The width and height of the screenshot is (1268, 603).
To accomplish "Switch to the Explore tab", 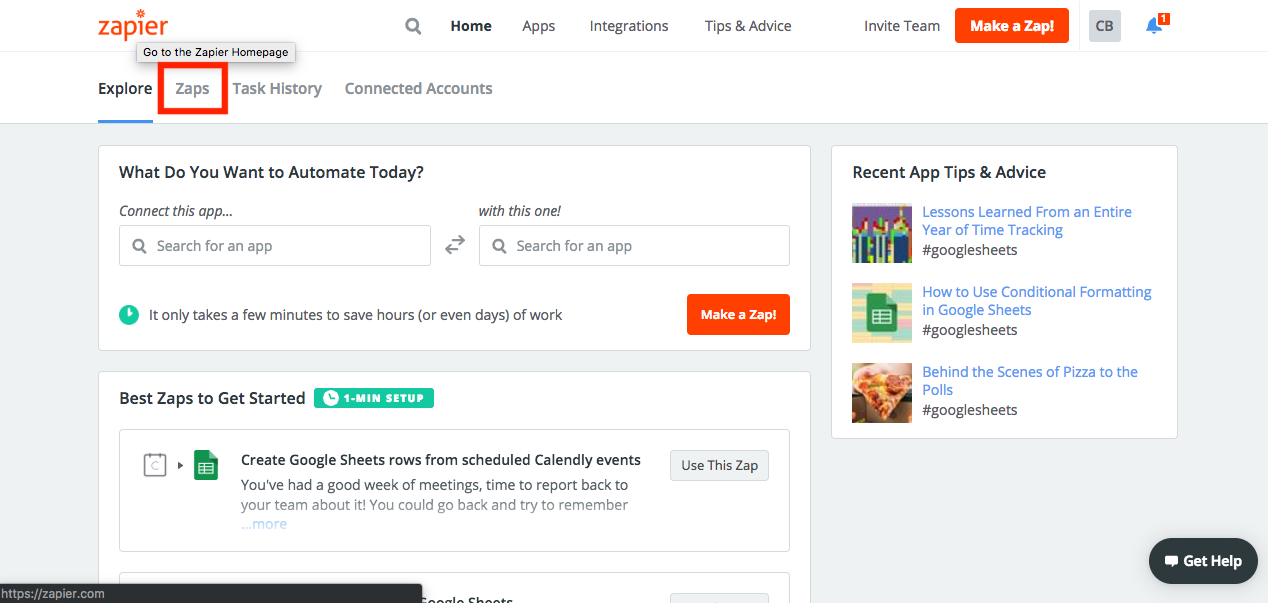I will coord(125,88).
